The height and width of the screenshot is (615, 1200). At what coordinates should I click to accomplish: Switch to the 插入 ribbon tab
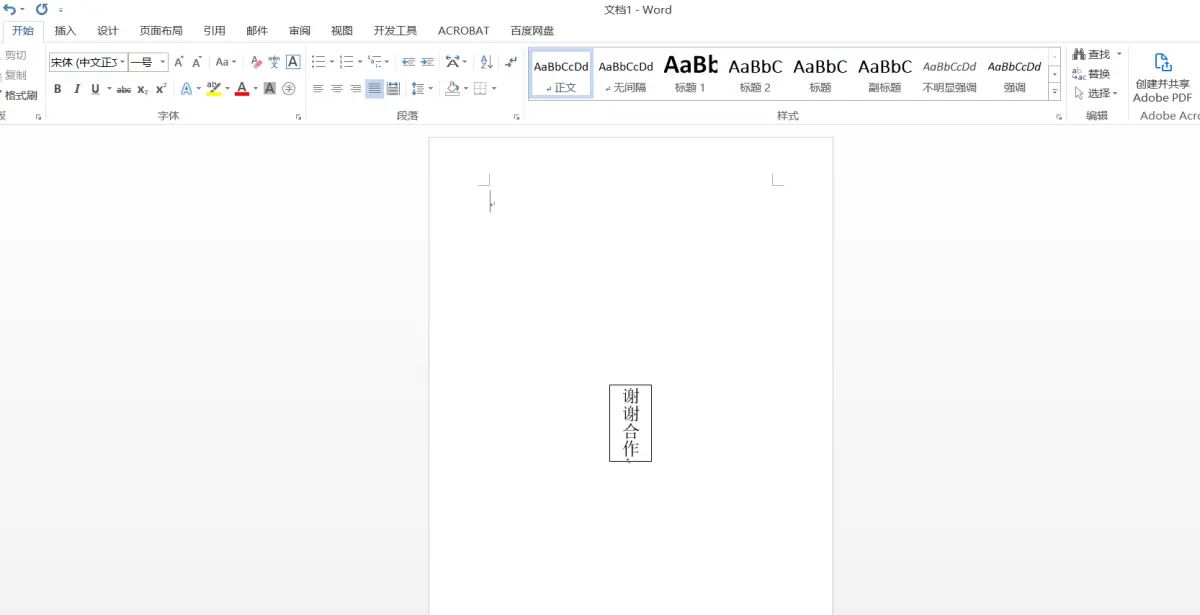coord(64,30)
